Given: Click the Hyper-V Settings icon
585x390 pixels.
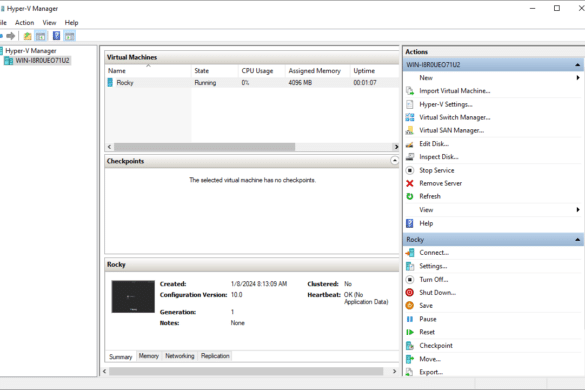Looking at the screenshot, I should [x=410, y=104].
